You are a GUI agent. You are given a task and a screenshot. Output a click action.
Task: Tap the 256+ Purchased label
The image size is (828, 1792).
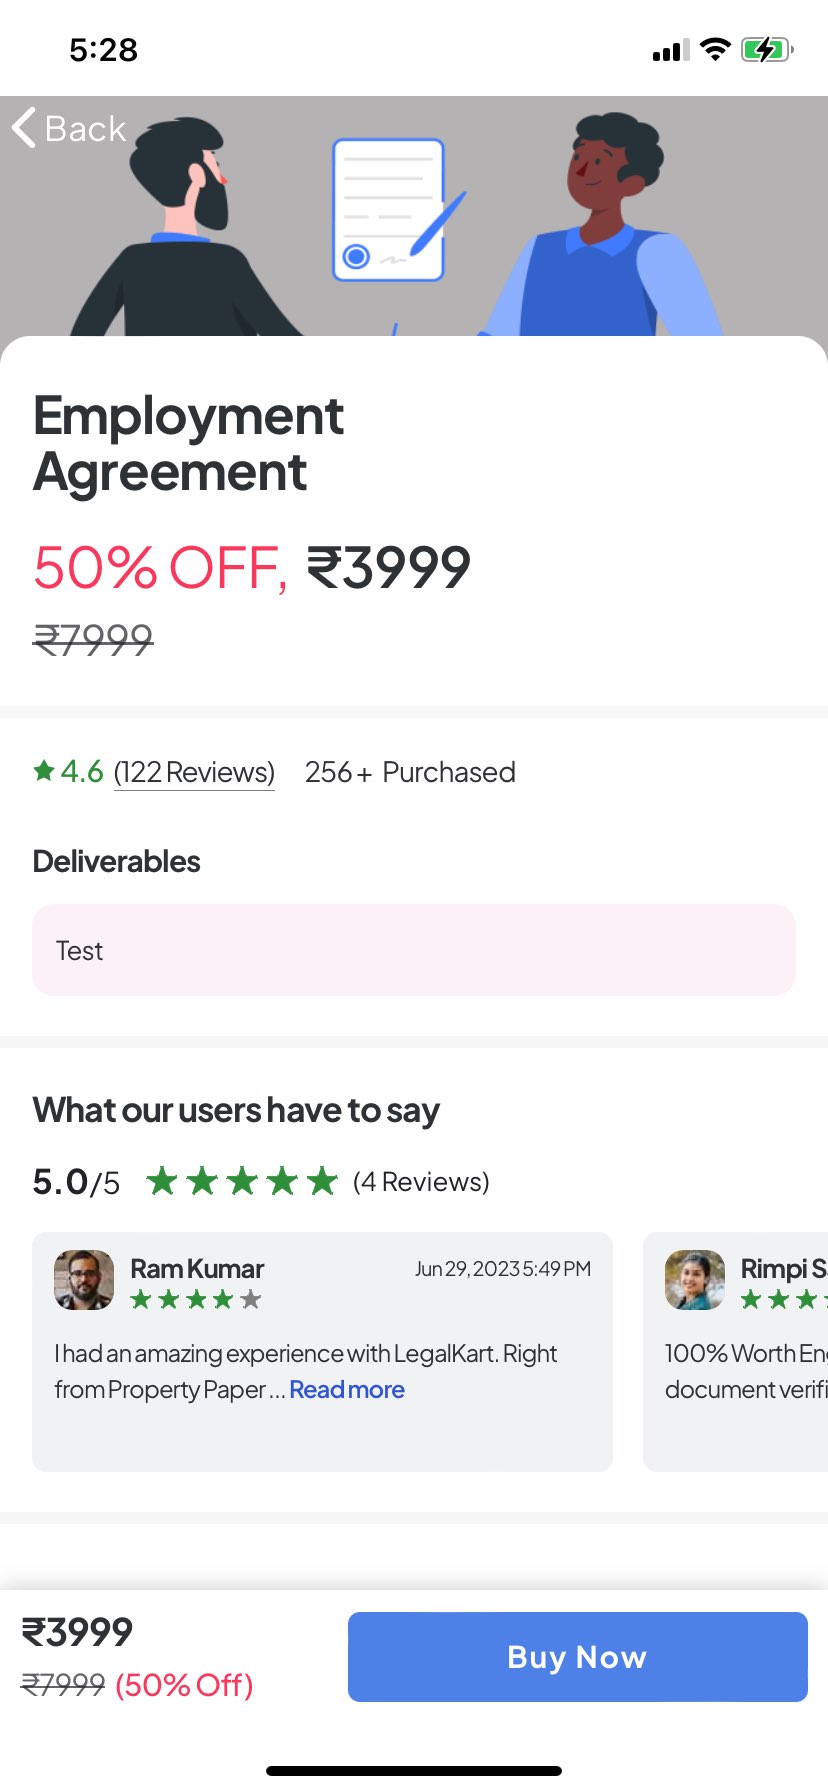410,772
